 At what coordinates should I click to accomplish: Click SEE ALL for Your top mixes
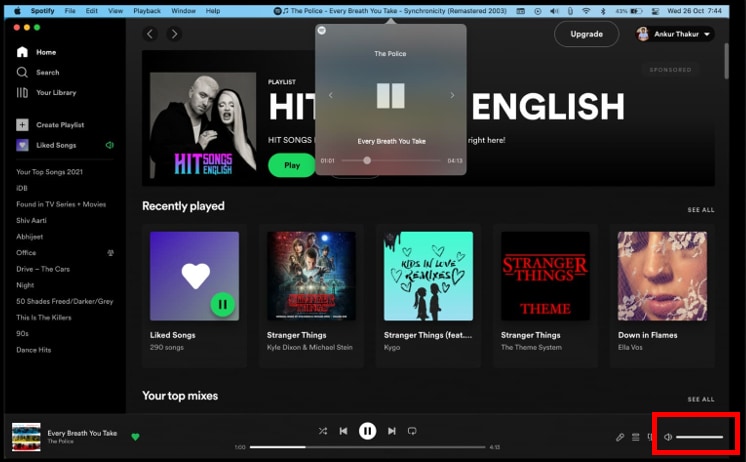[x=701, y=399]
